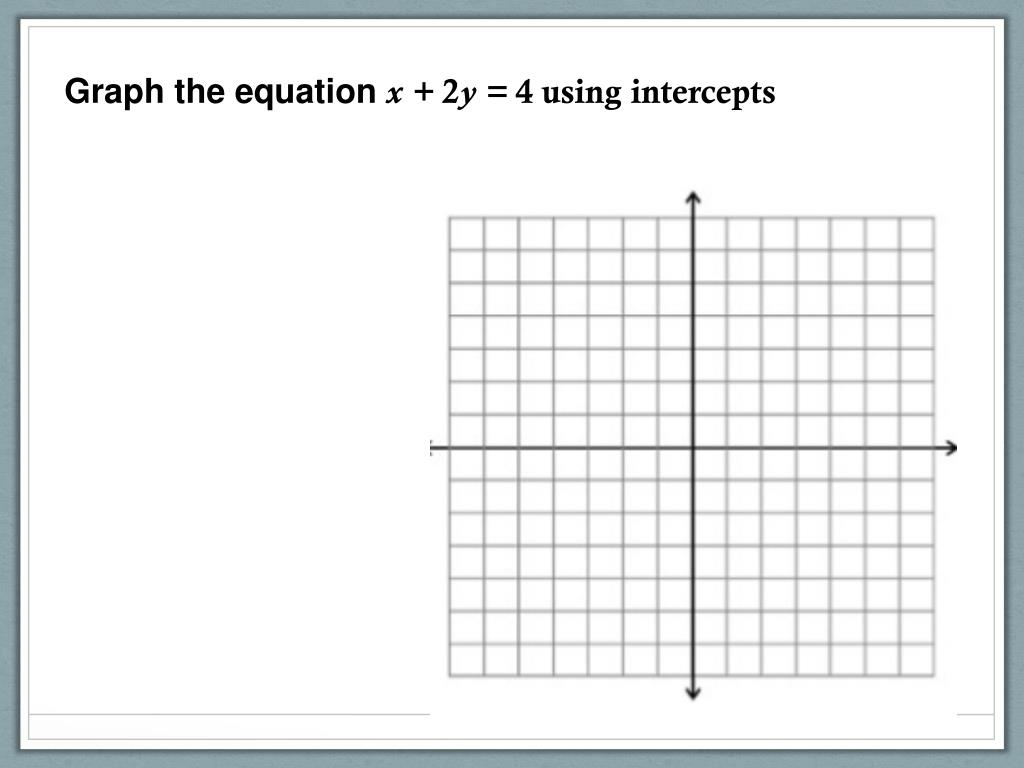1024x768 pixels.
Task: Click the bottom-right corner cell of the grid
Action: tap(917, 660)
